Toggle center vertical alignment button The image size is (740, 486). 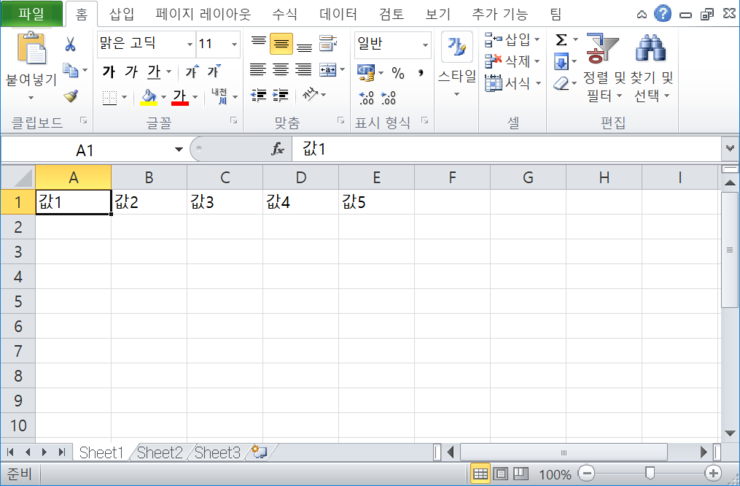pyautogui.click(x=281, y=44)
